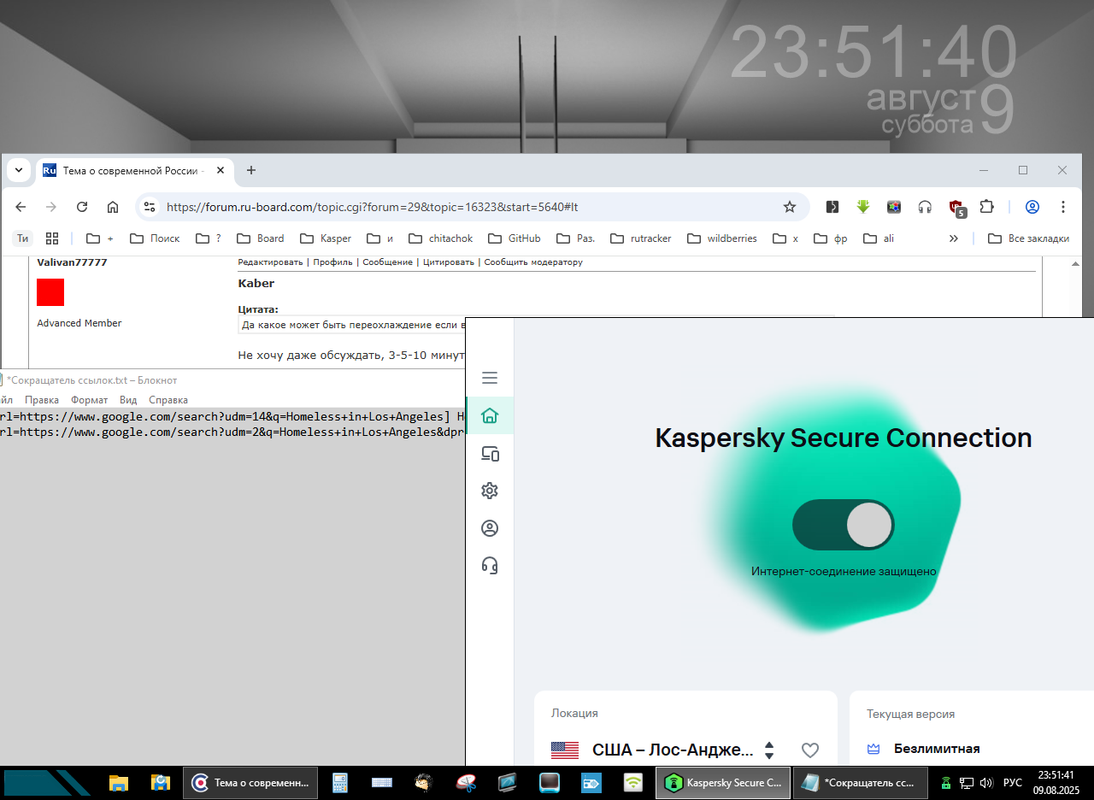The width and height of the screenshot is (1094, 800).
Task: Open the tab search dropdown in Chrome
Action: pos(19,170)
